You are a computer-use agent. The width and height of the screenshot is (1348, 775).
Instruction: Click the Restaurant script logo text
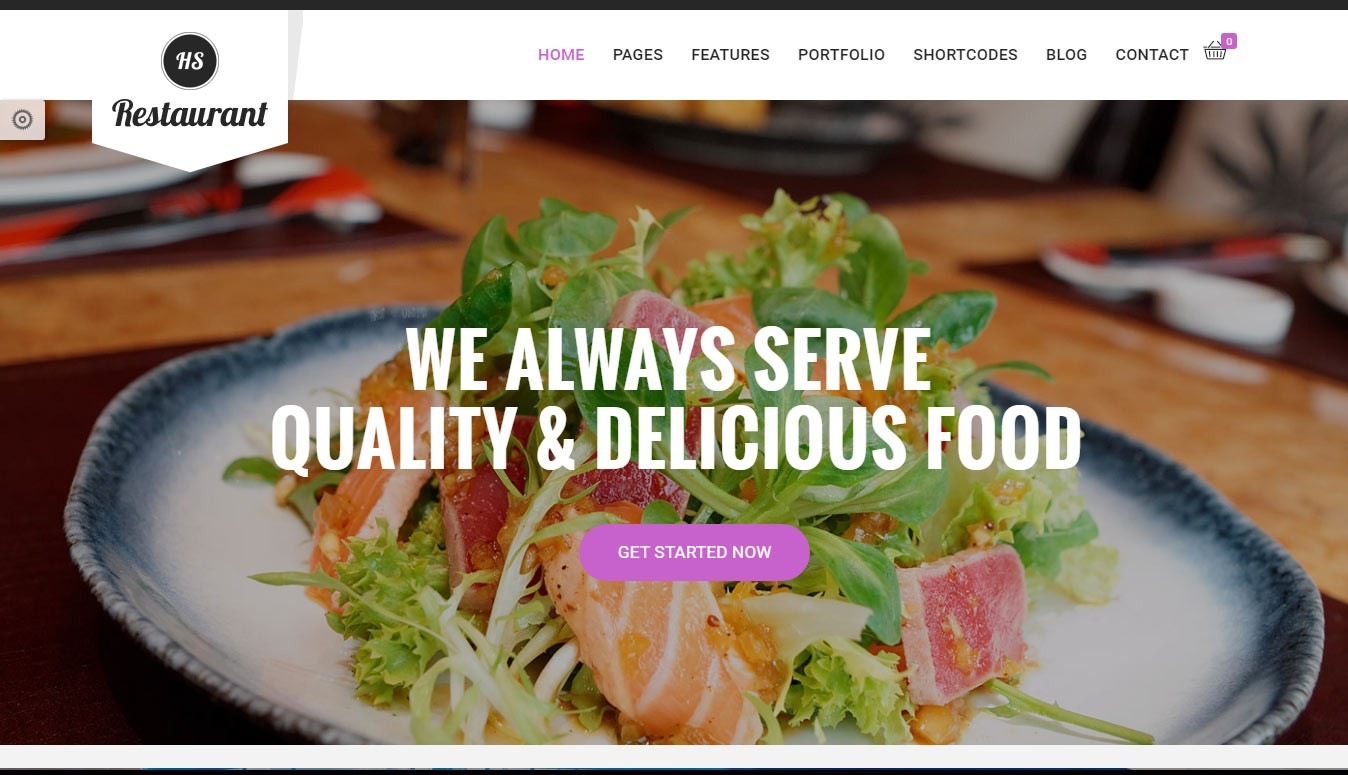pos(190,115)
